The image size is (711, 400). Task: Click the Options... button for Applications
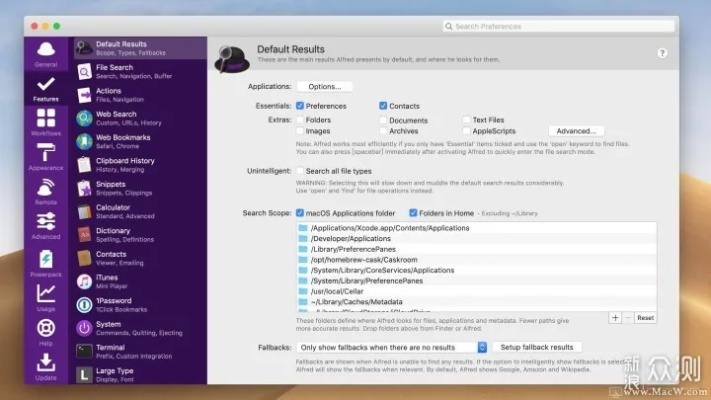[x=324, y=87]
